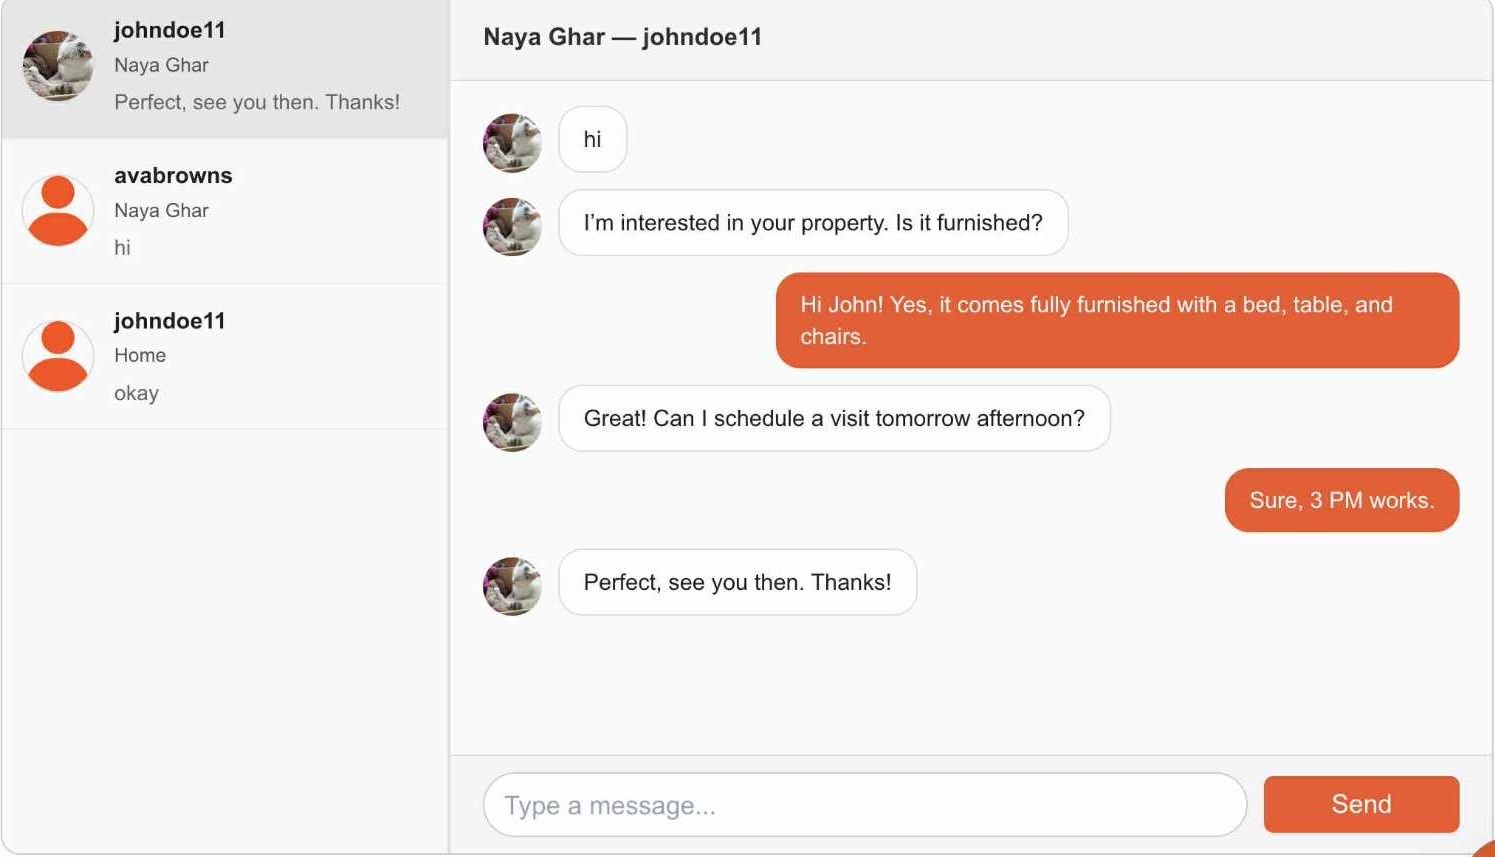Click the 'okay' preview text in sidebar
Viewport: 1495px width, 857px height.
[136, 393]
